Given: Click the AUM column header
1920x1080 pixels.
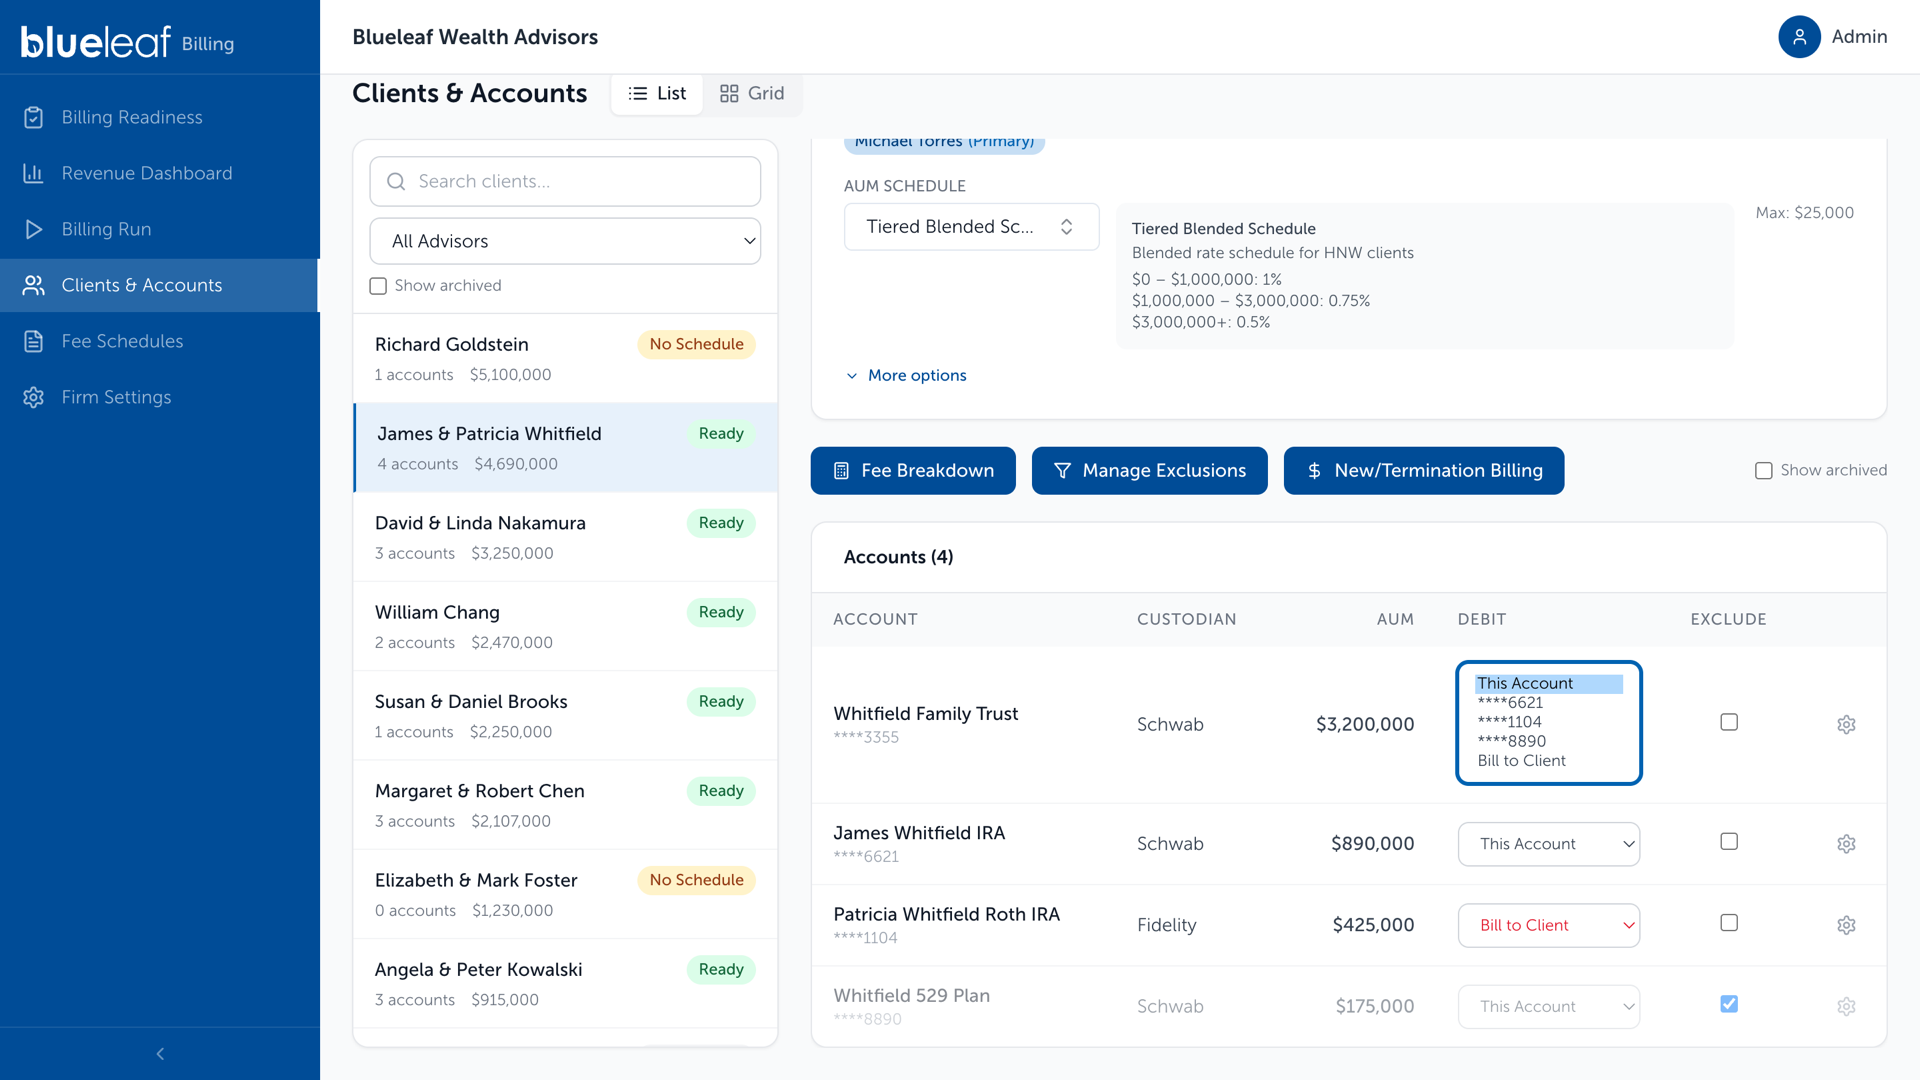Looking at the screenshot, I should point(1395,619).
